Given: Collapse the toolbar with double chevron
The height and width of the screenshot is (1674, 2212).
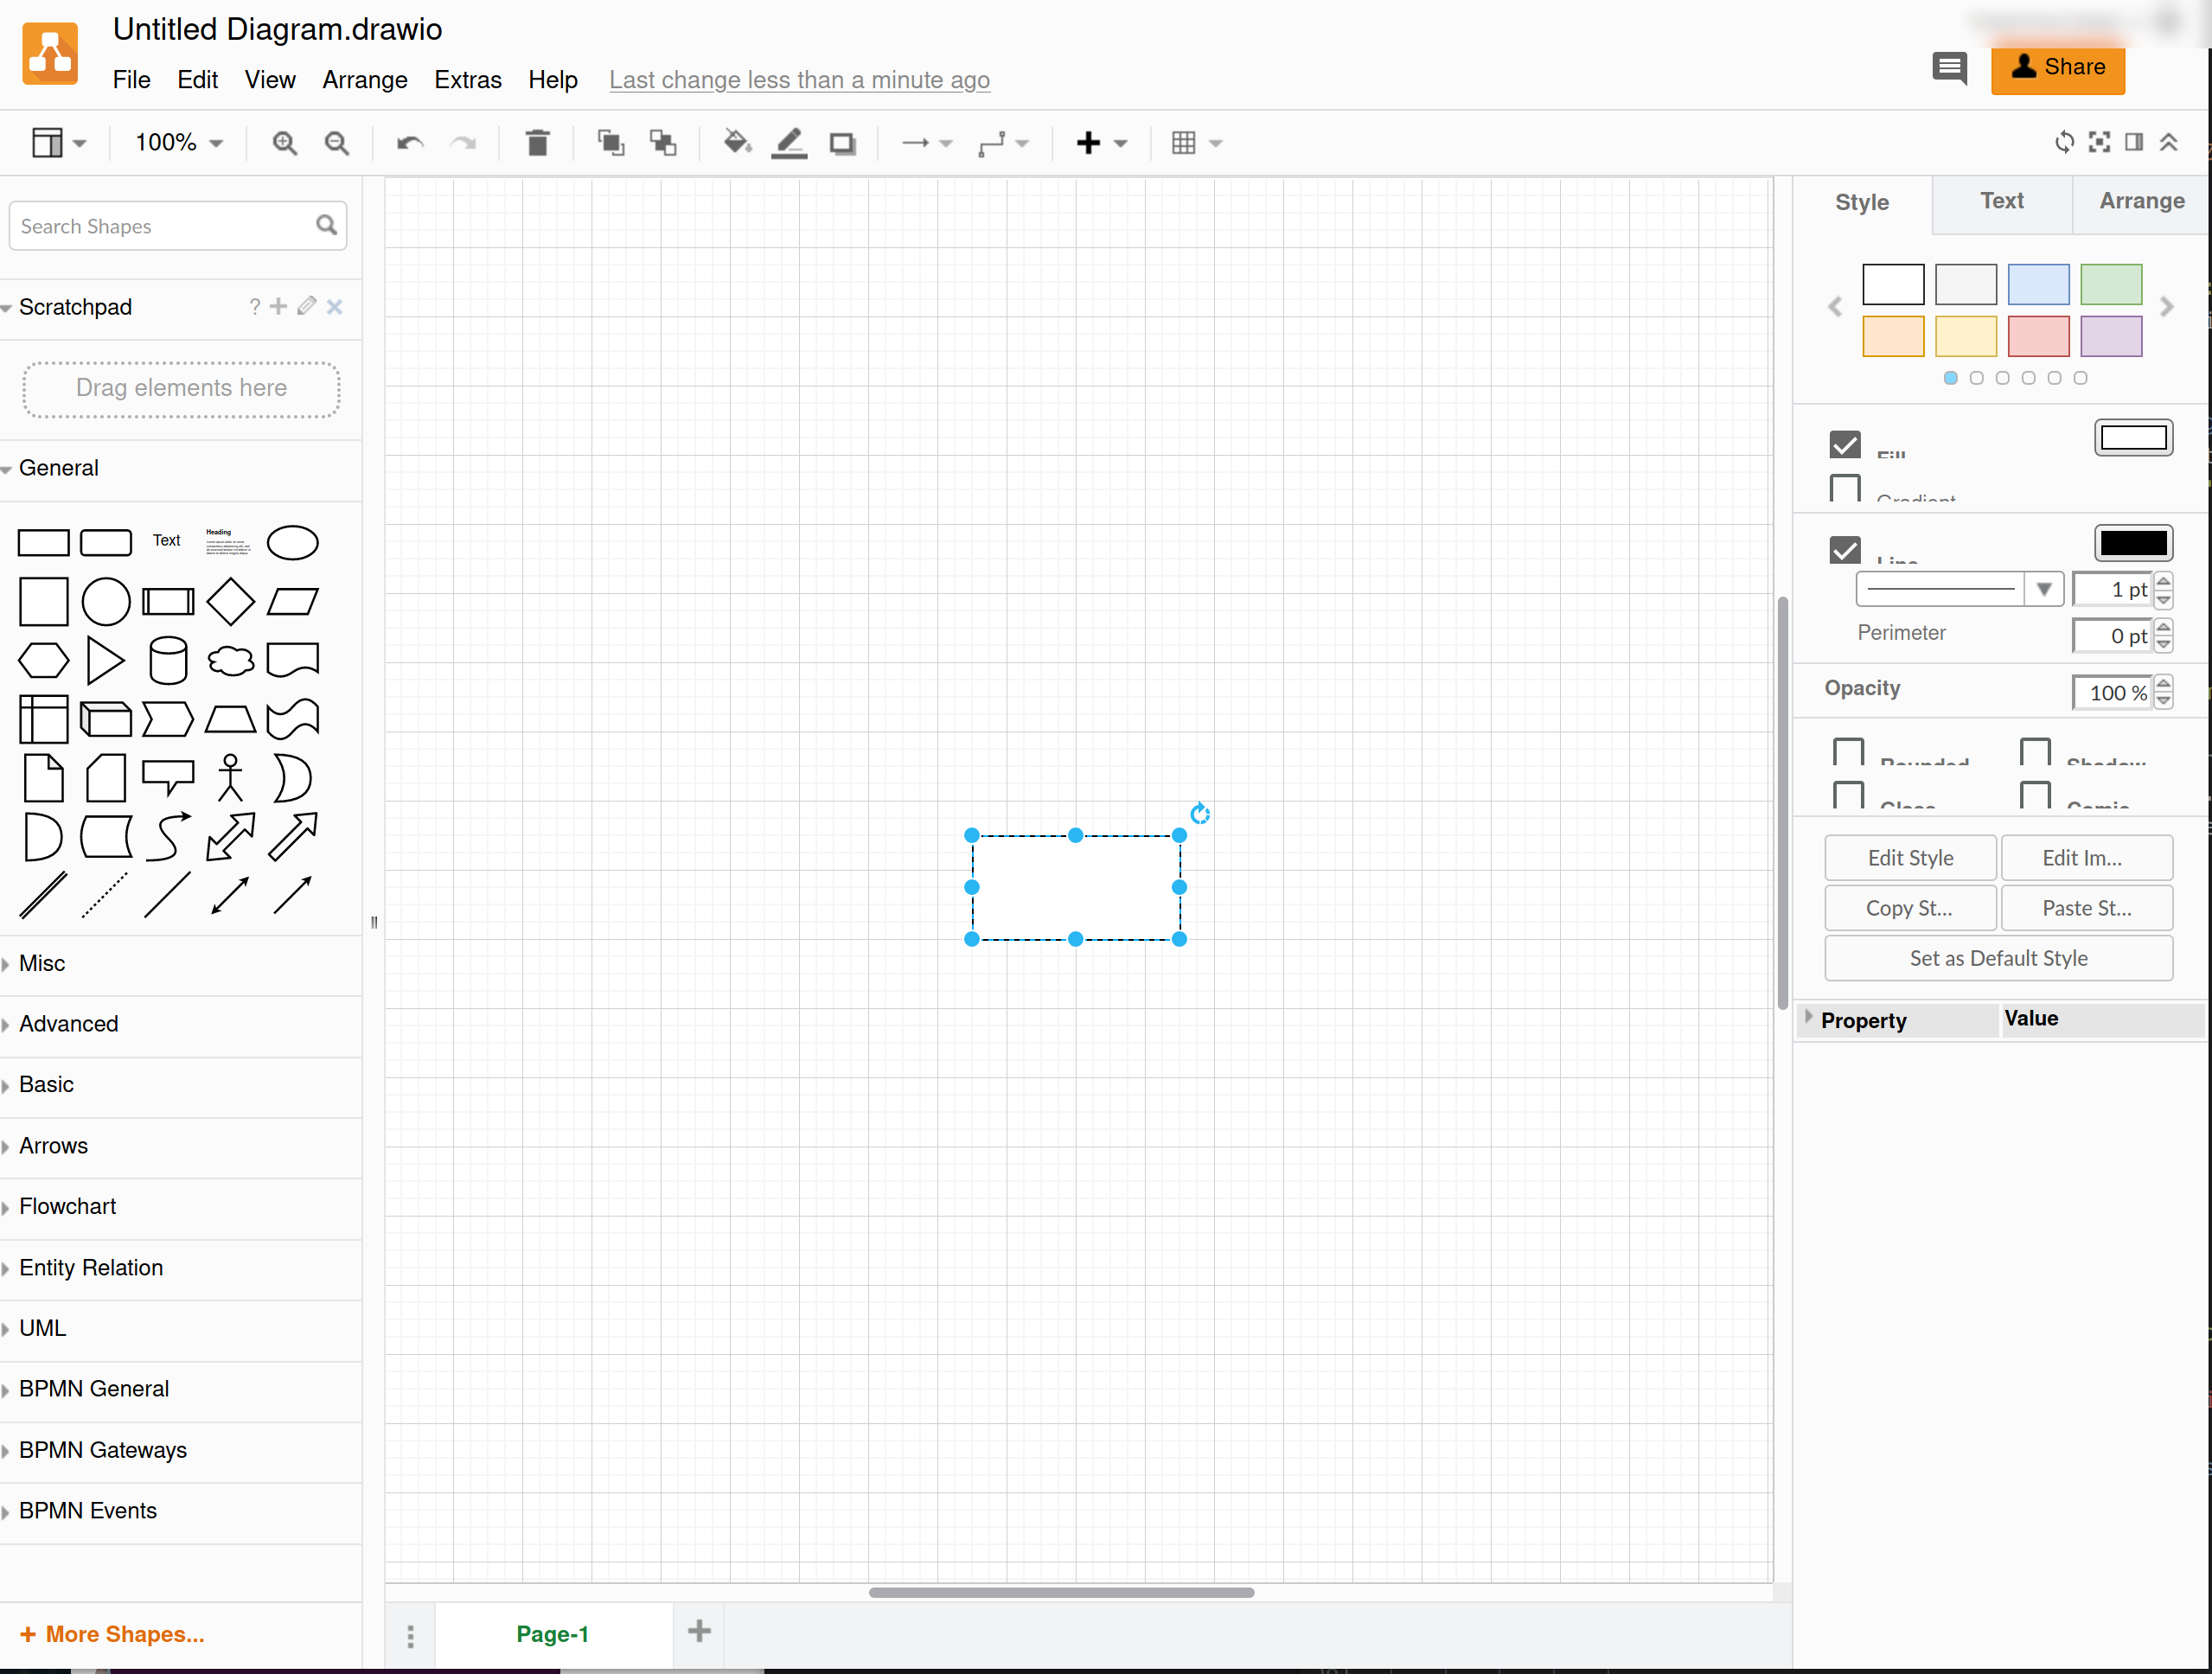Looking at the screenshot, I should point(2168,142).
